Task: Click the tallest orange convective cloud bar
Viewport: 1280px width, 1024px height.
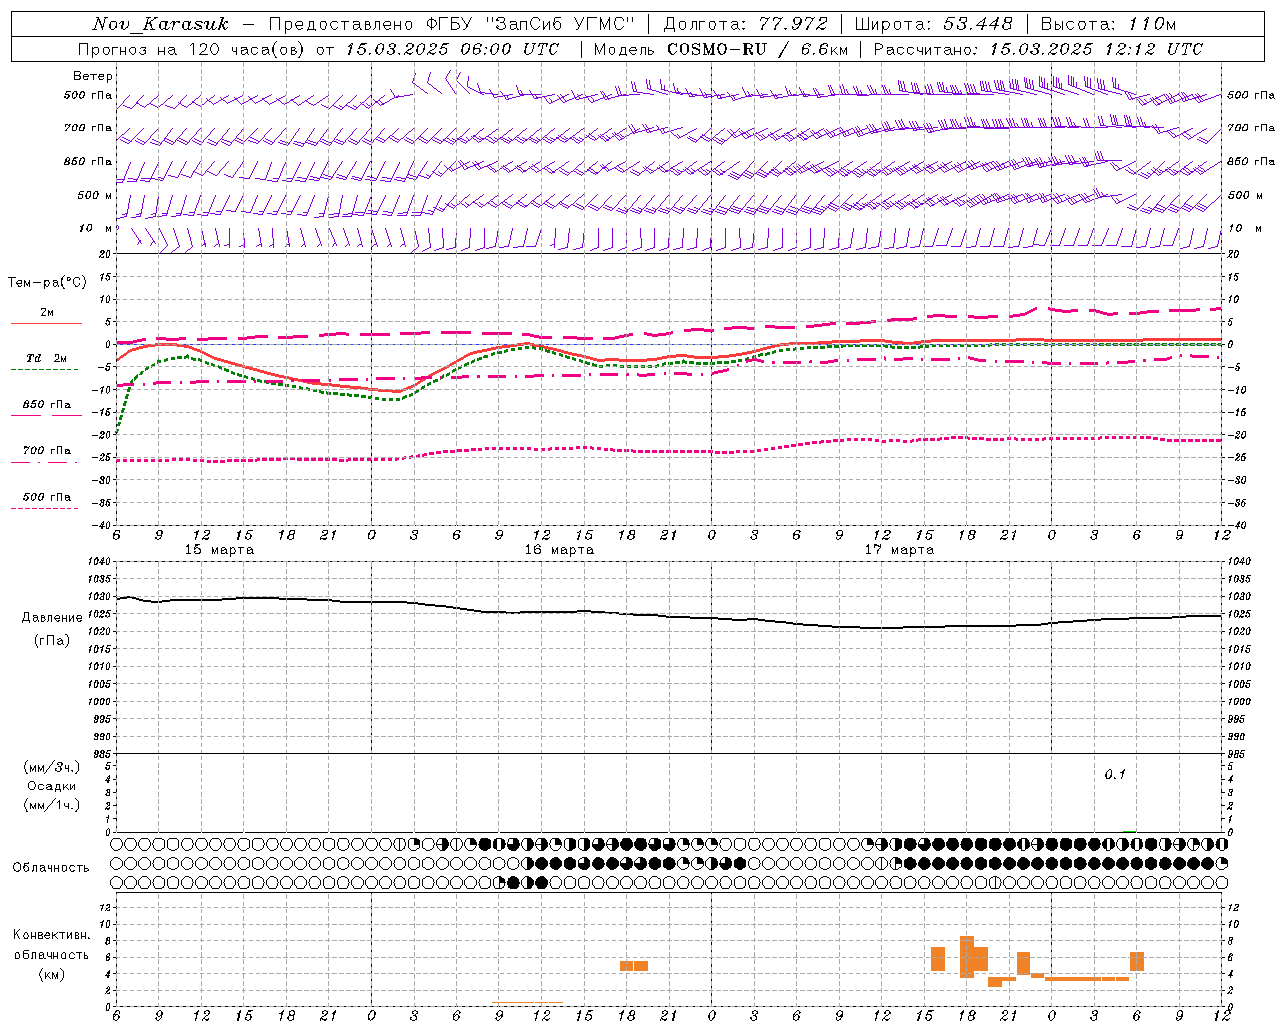Action: click(x=966, y=957)
